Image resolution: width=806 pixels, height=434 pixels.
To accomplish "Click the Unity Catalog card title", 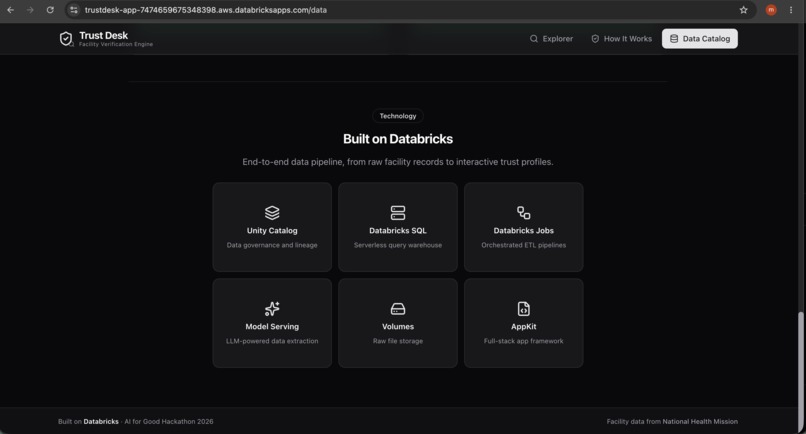I will [272, 230].
